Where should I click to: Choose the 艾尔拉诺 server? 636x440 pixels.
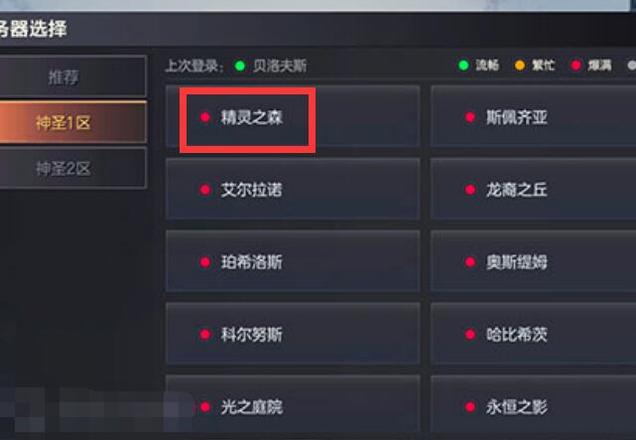292,189
